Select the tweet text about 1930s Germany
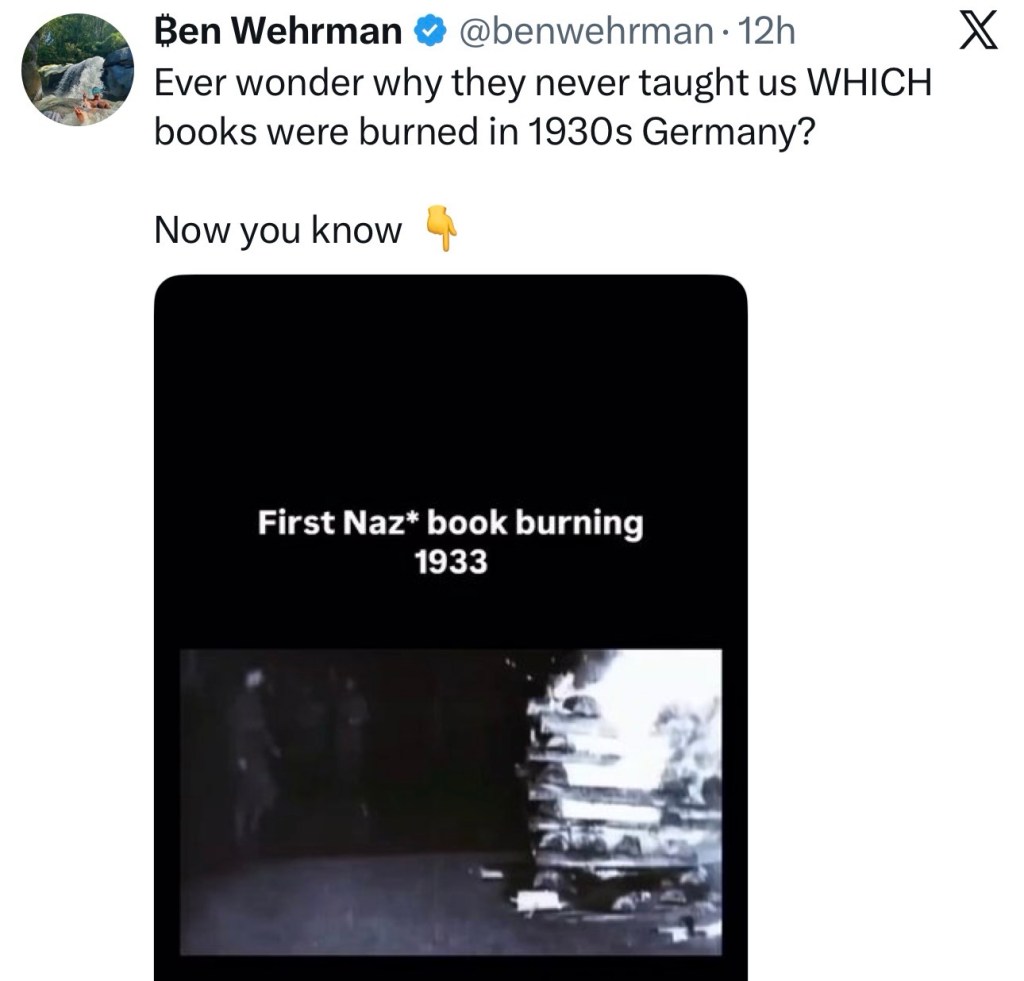Image resolution: width=1024 pixels, height=981 pixels. 500,107
